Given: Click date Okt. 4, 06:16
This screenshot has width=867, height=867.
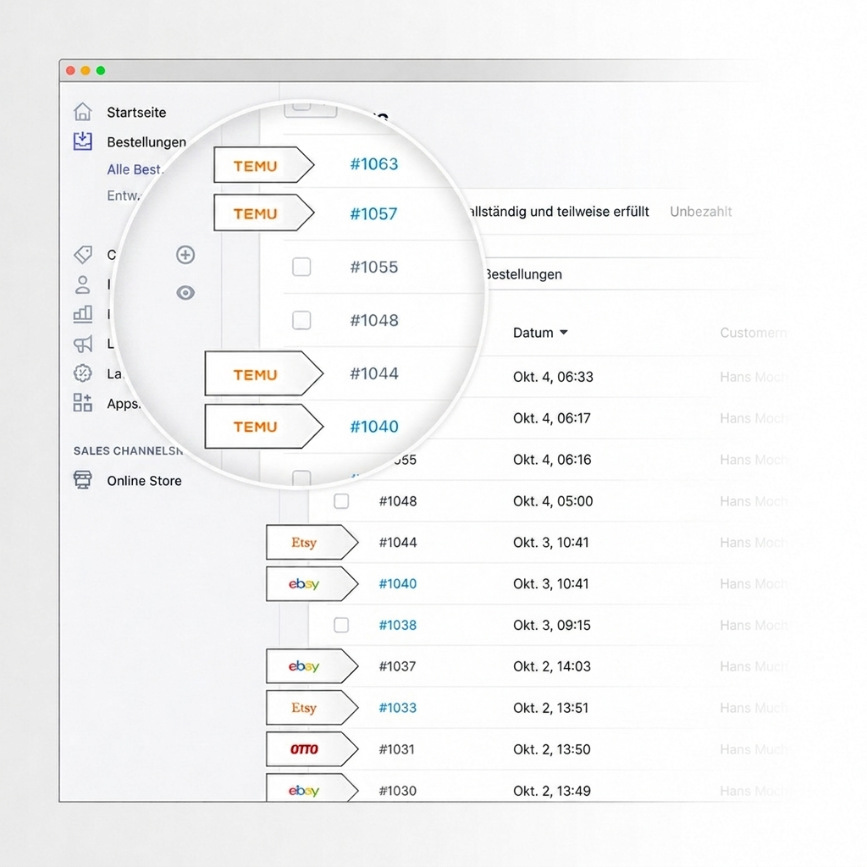Looking at the screenshot, I should [x=552, y=459].
